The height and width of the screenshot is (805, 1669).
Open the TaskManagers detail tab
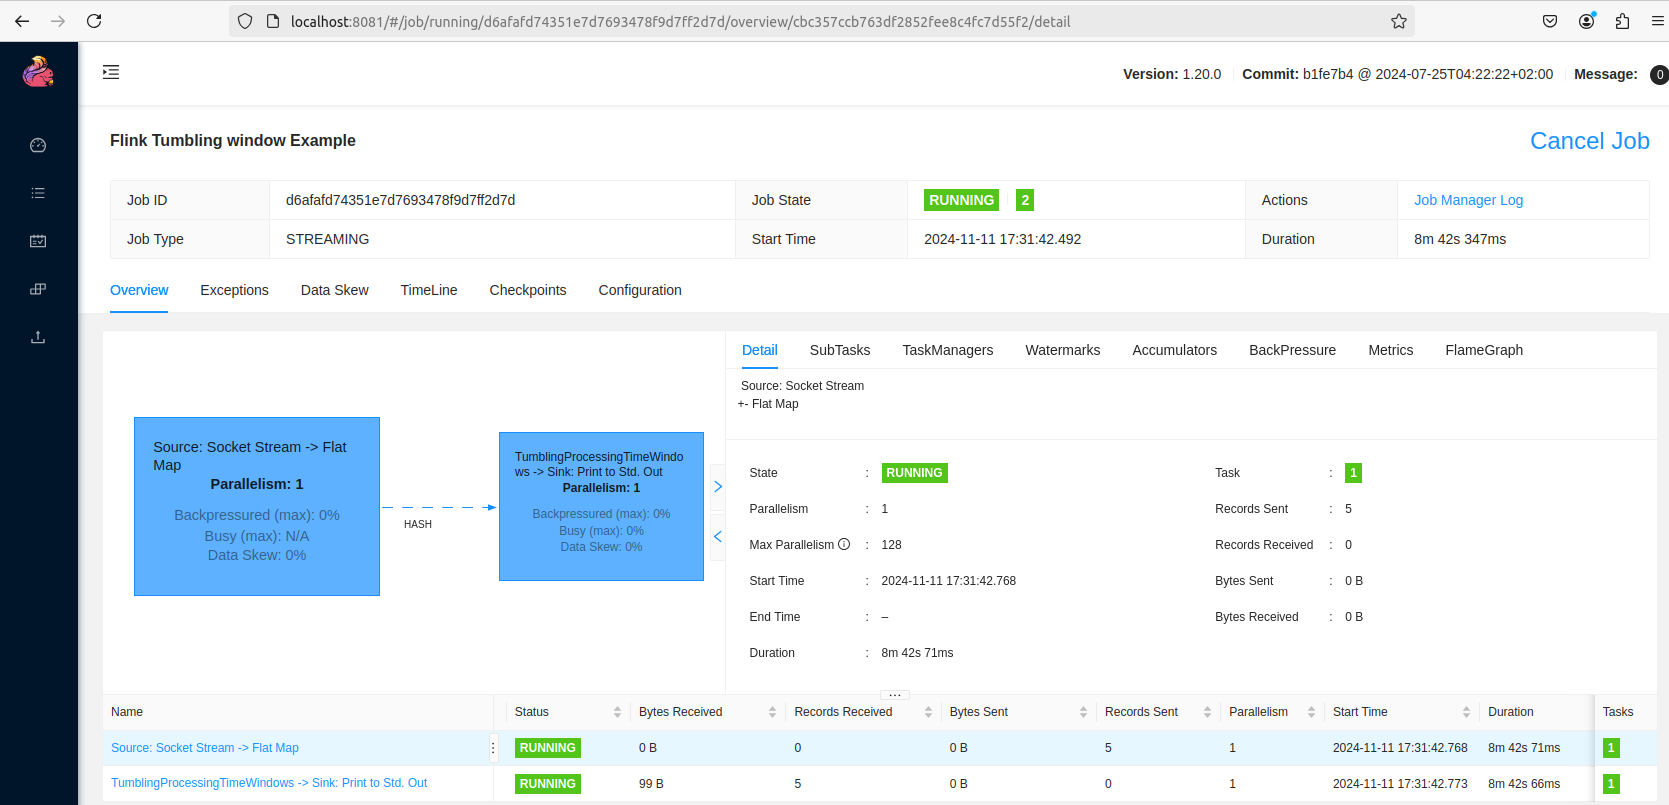pyautogui.click(x=948, y=350)
